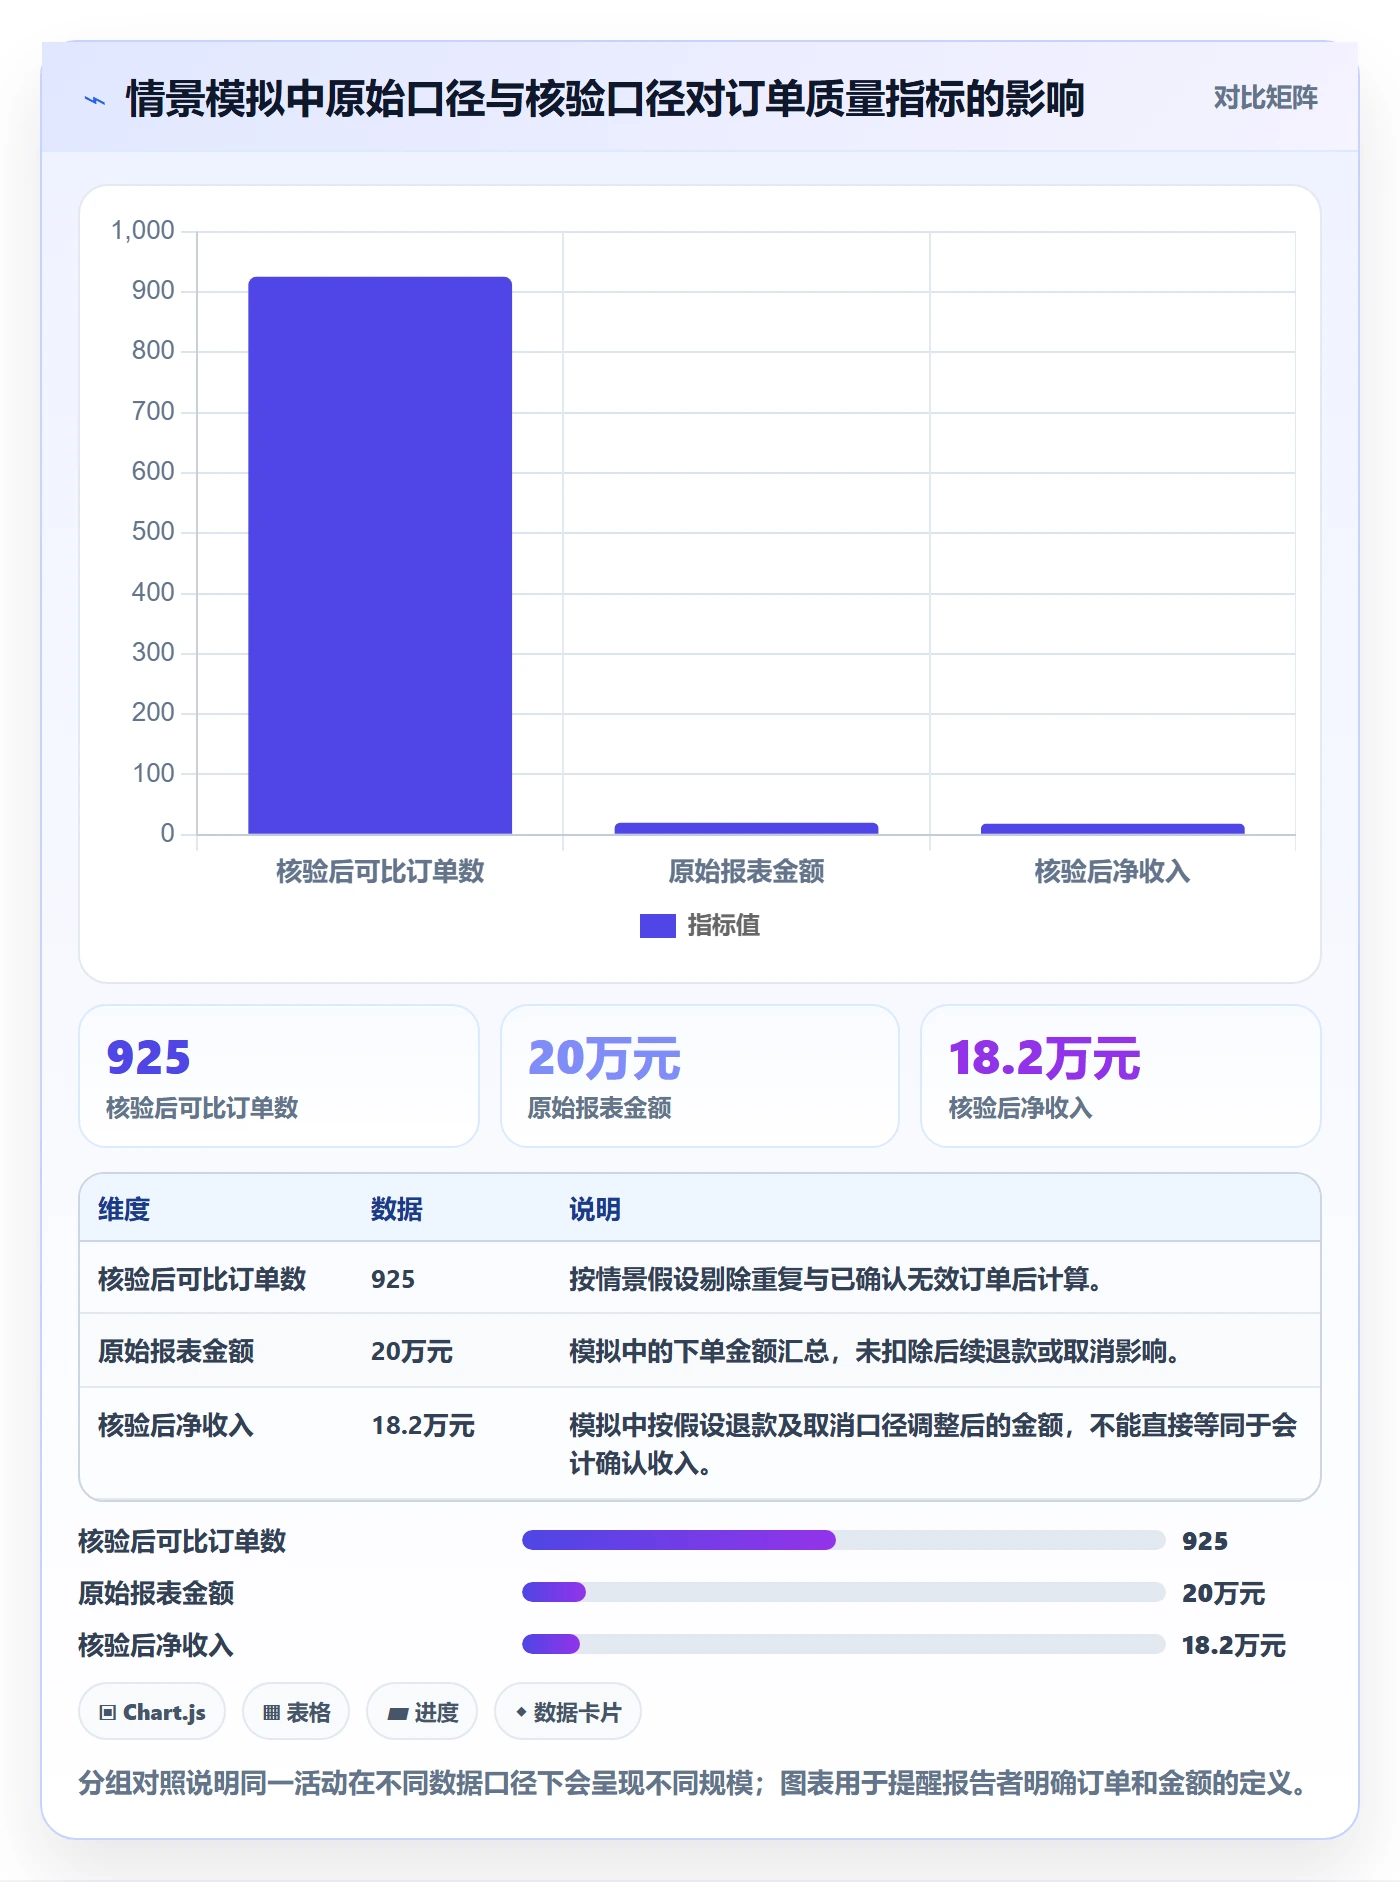This screenshot has height=1882, width=1400.
Task: Open the 20万元 data card
Action: coord(700,1076)
